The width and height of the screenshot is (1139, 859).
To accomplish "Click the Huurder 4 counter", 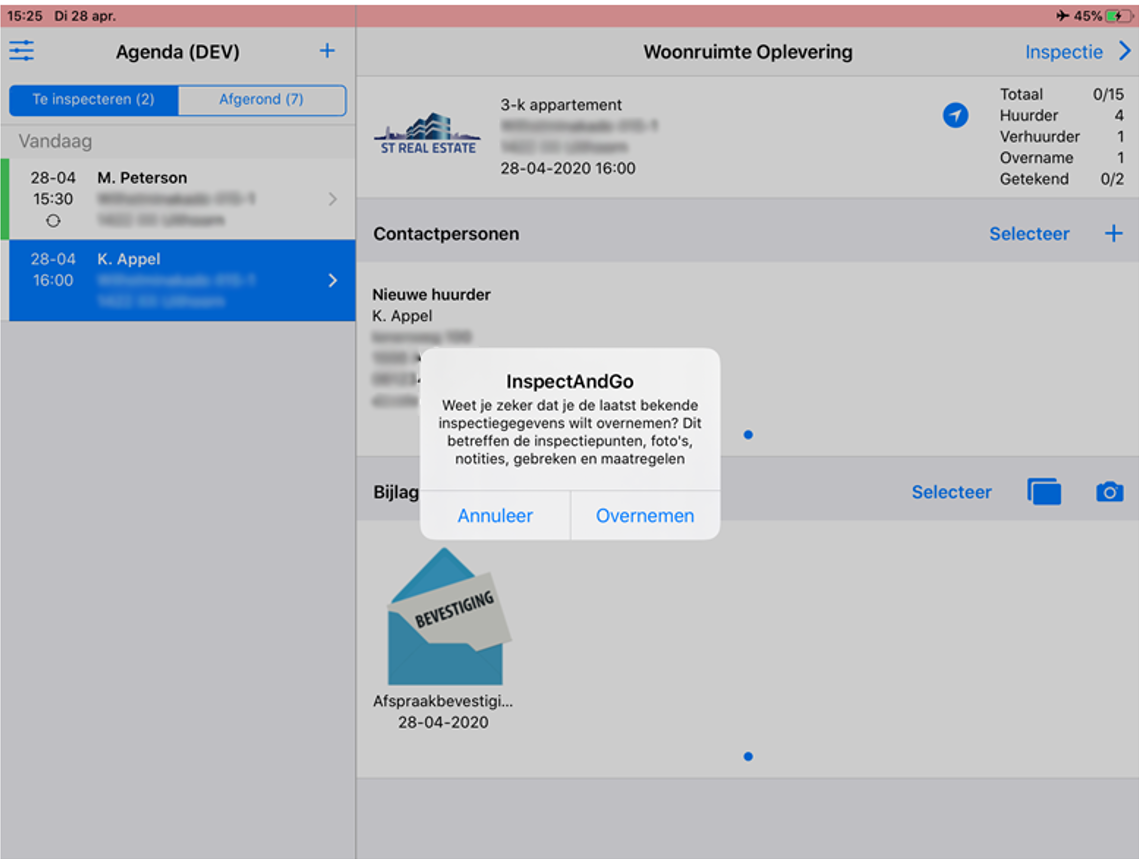I will point(1061,115).
